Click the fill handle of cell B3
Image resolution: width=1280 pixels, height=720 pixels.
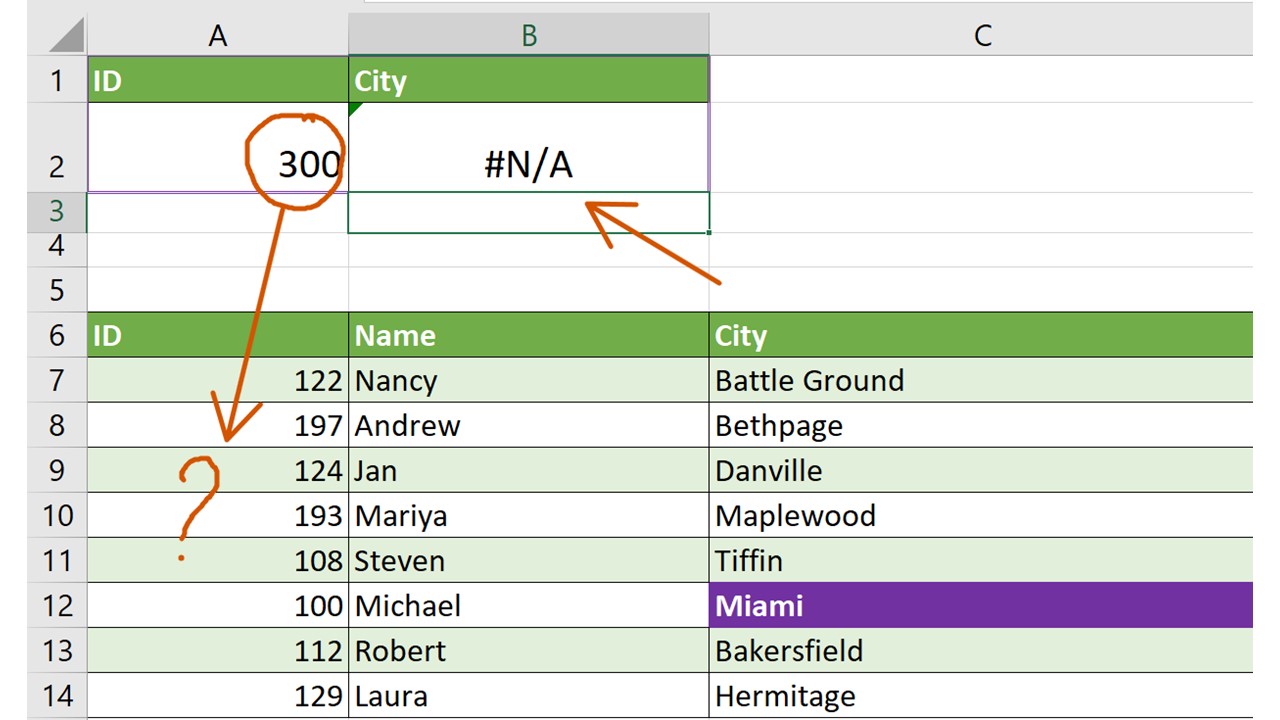(710, 232)
